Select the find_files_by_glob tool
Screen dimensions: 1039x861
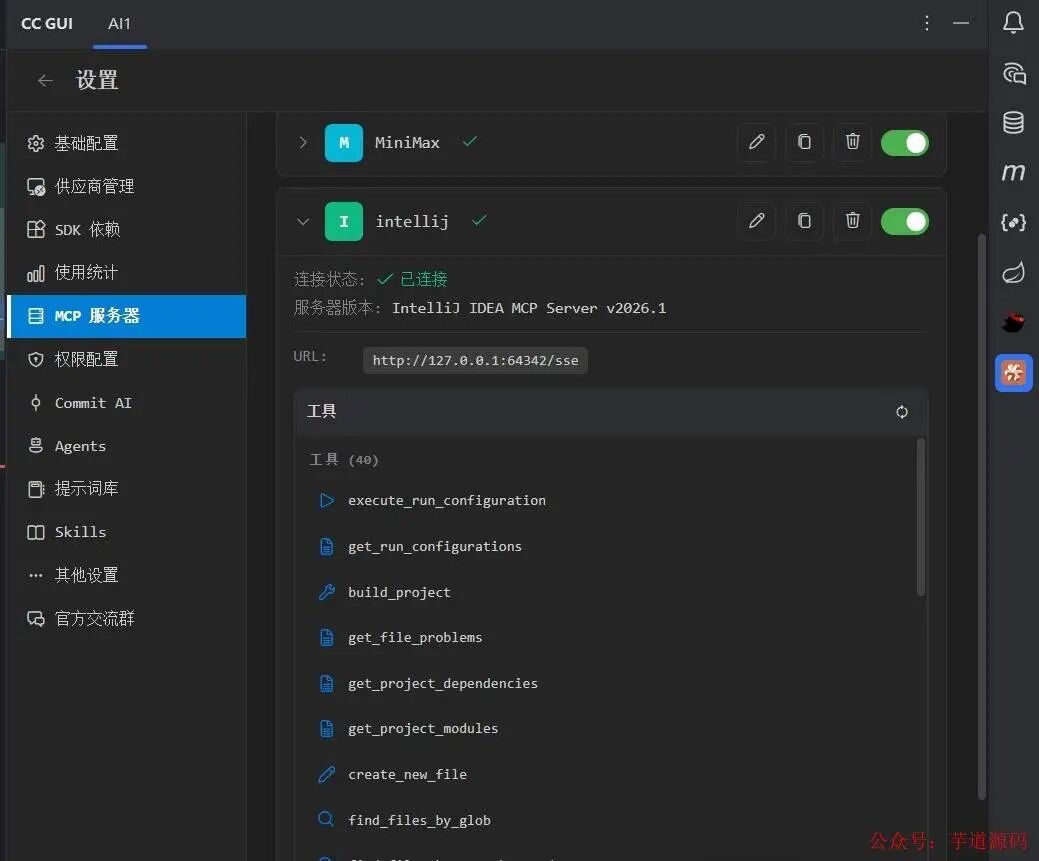coord(419,820)
